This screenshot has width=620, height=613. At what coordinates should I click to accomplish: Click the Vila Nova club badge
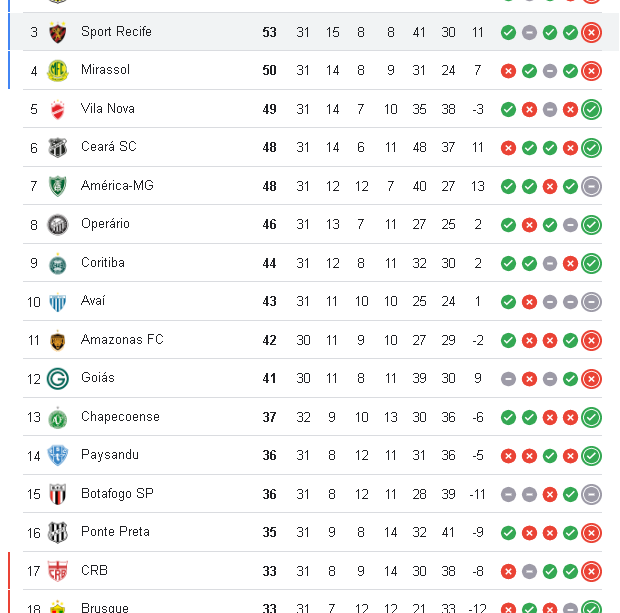pyautogui.click(x=57, y=109)
